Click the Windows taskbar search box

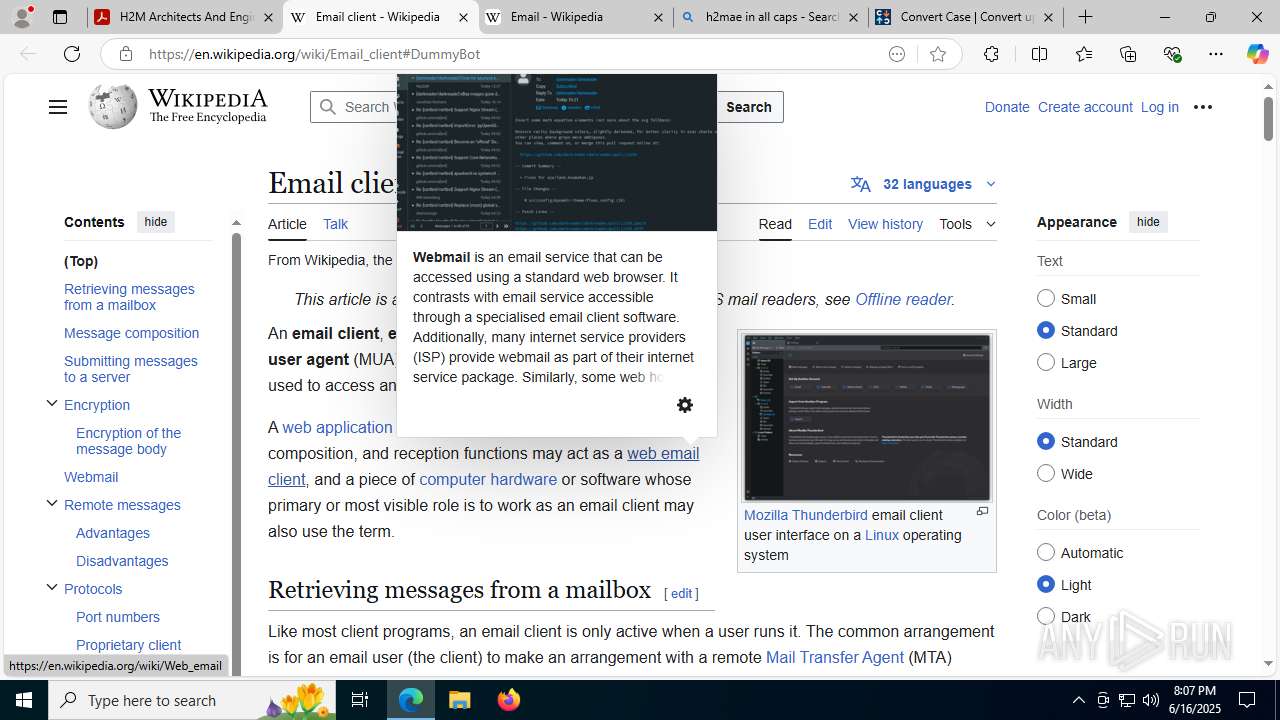tap(194, 700)
